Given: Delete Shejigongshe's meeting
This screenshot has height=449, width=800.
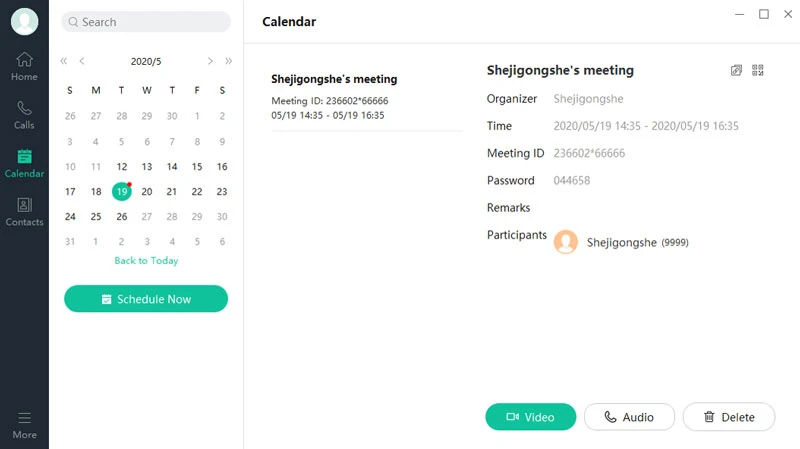Looking at the screenshot, I should pos(728,417).
